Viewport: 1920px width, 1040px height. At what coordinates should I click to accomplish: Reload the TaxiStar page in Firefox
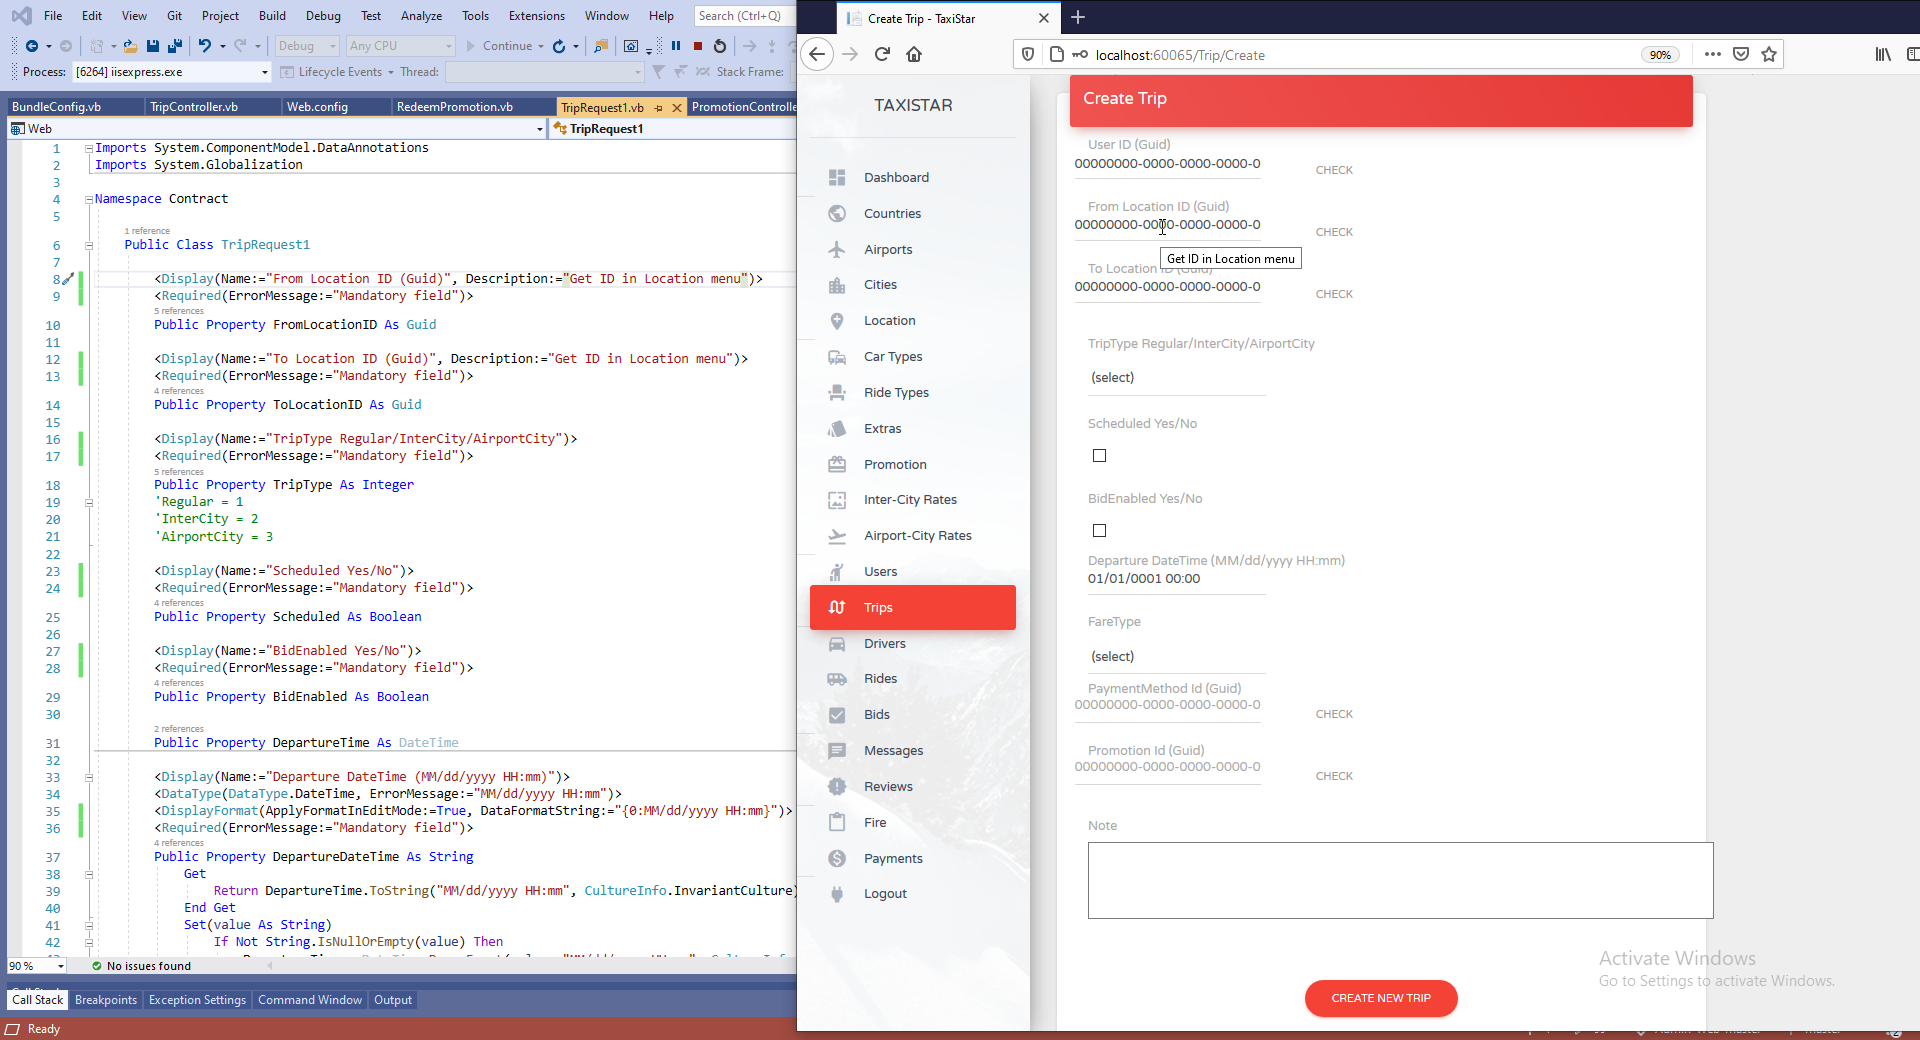click(882, 55)
